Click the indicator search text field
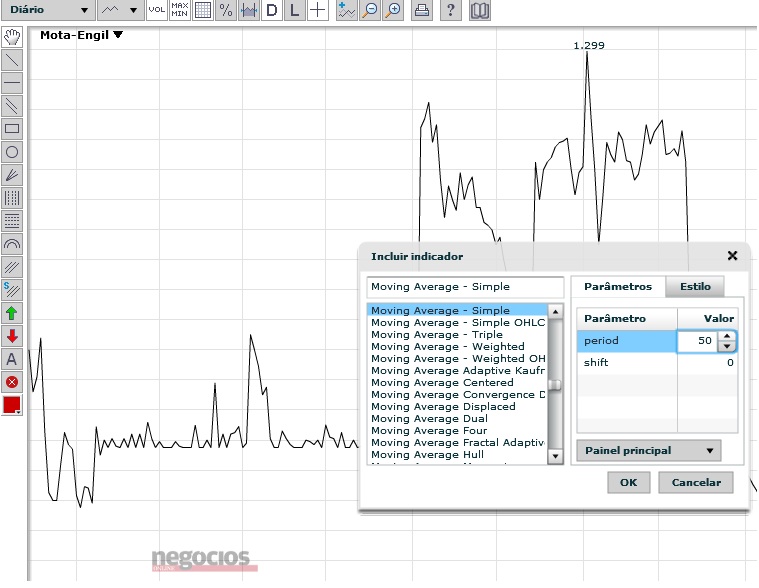Screen dimensions: 759x588 (x=465, y=287)
